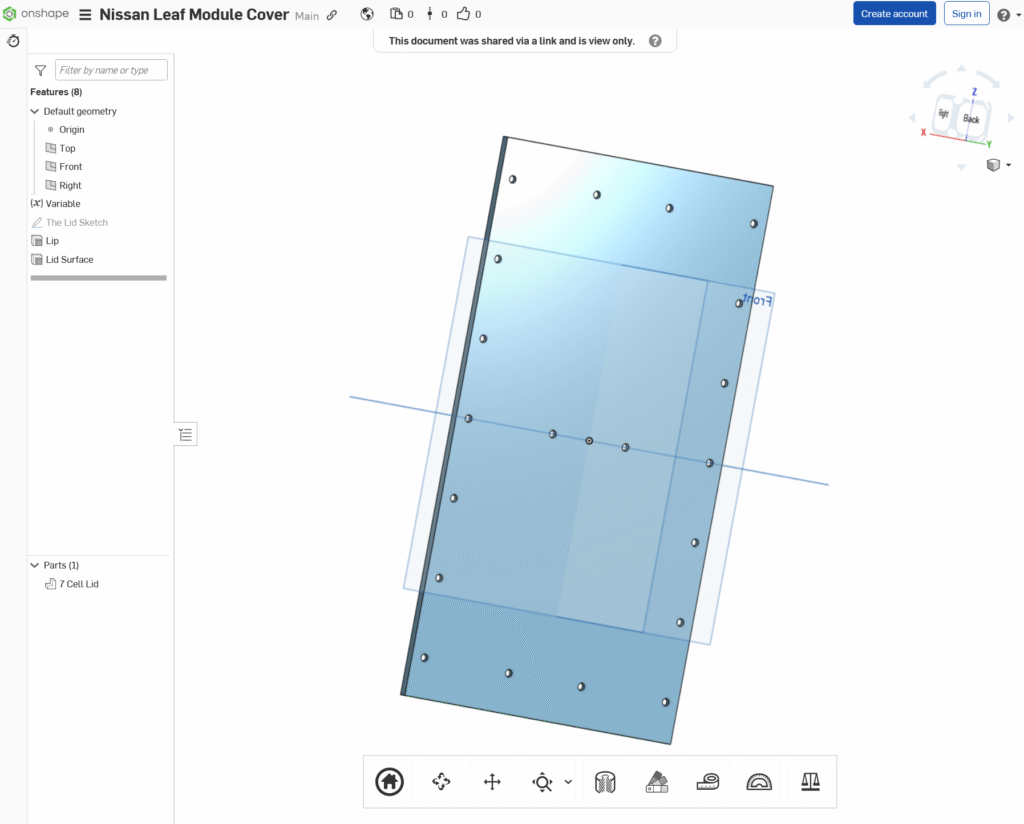The height and width of the screenshot is (824, 1024).
Task: Open the Section view tool
Action: pos(605,782)
